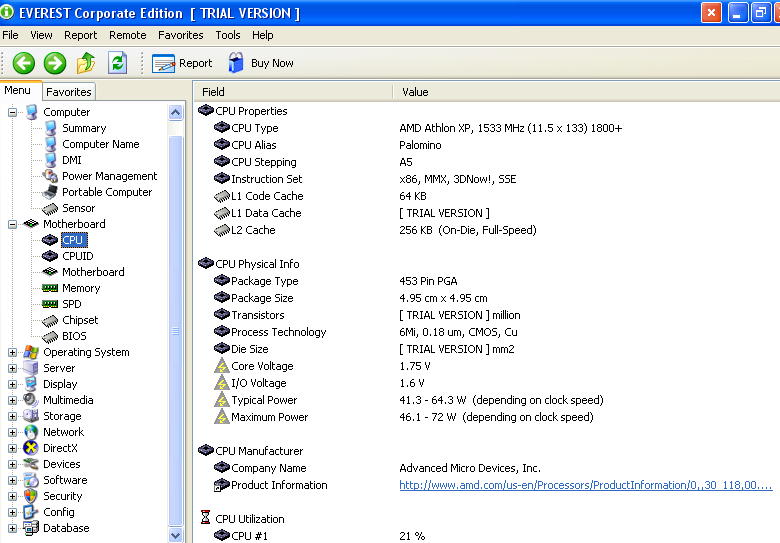The height and width of the screenshot is (543, 780).
Task: Click the DirectX icon in tree
Action: pos(31,448)
